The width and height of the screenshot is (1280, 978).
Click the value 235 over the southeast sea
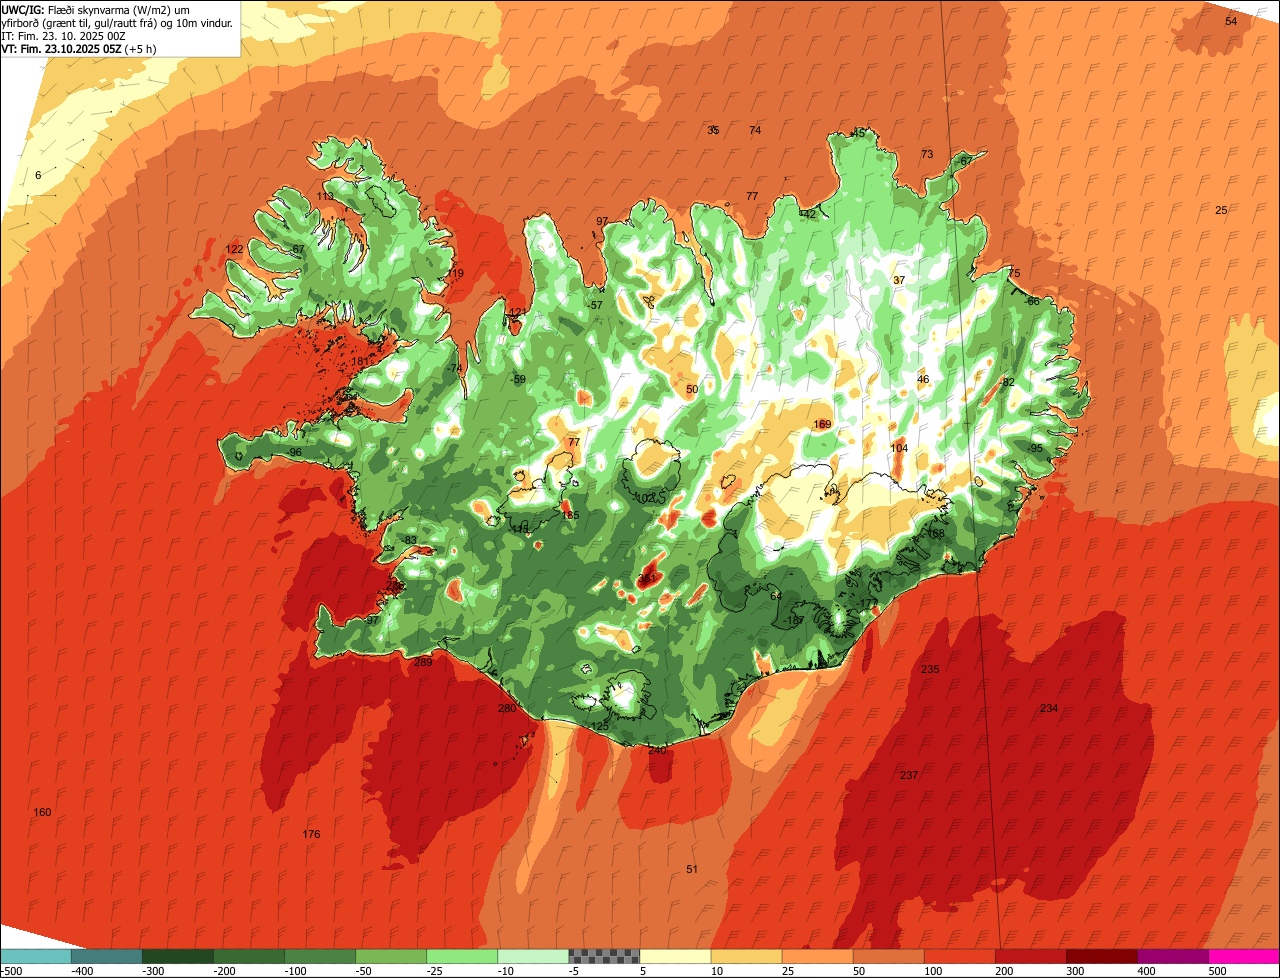930,669
